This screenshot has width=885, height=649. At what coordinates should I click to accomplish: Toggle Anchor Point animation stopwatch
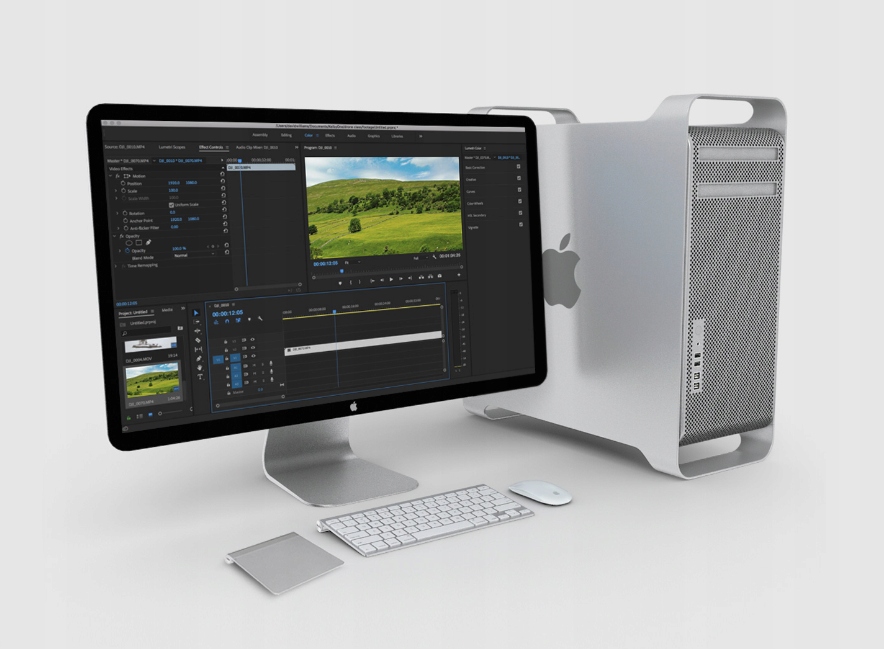point(125,221)
